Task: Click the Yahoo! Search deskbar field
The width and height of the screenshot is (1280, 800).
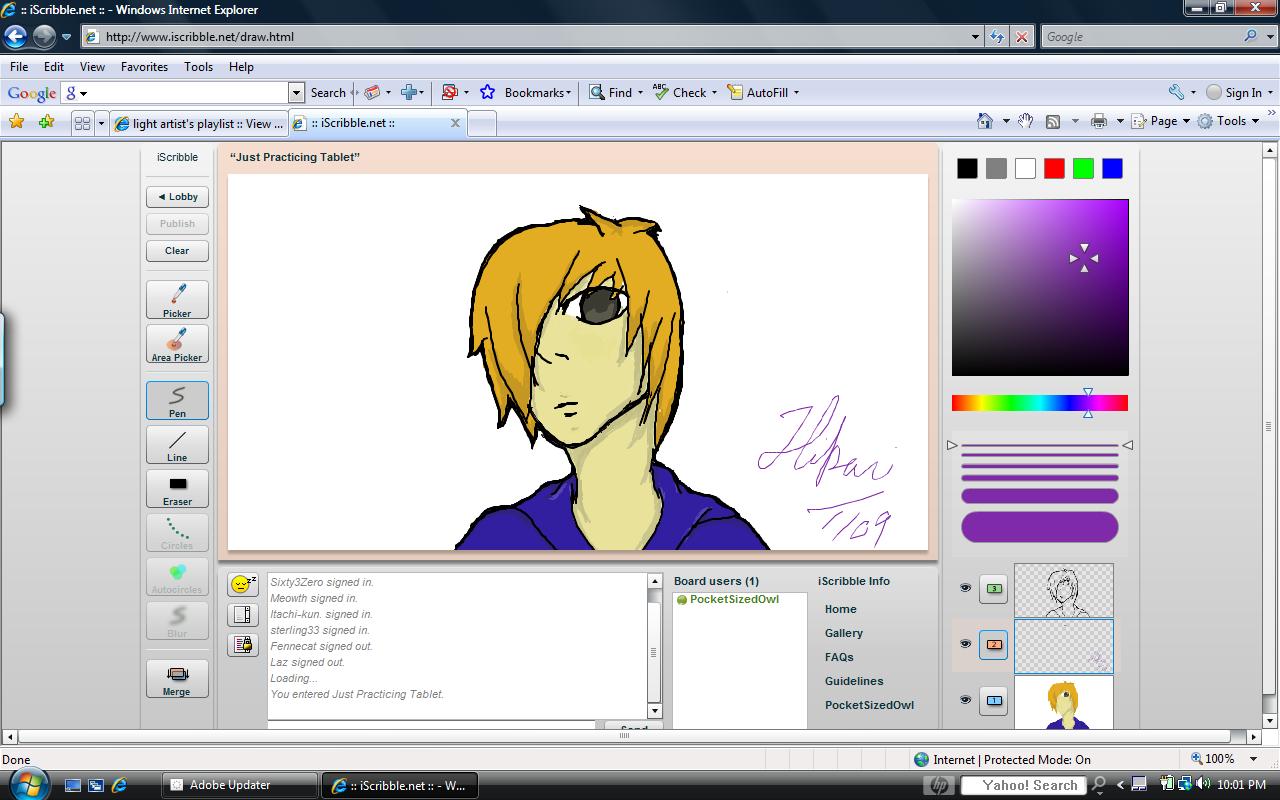Action: [x=1024, y=785]
